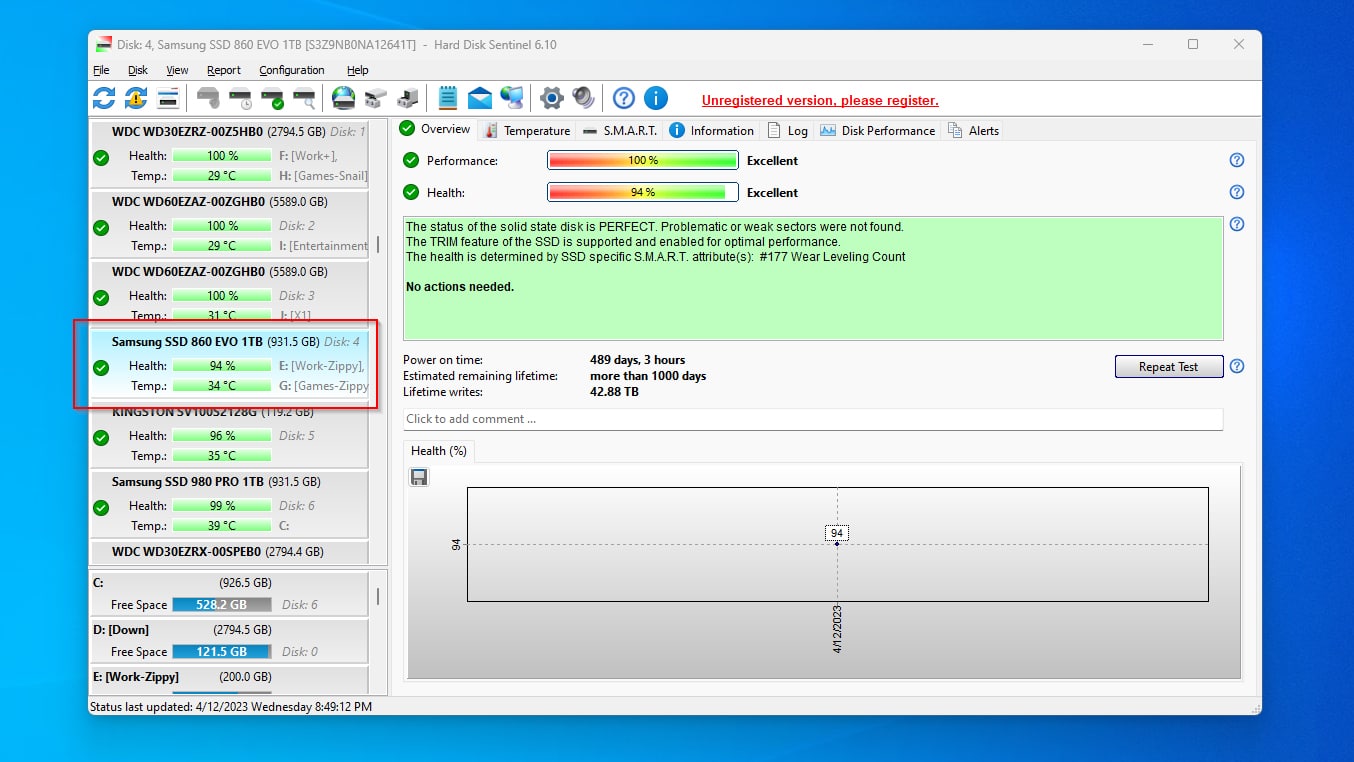Switch to the Disk Performance tab
The image size is (1354, 762).
tap(877, 130)
